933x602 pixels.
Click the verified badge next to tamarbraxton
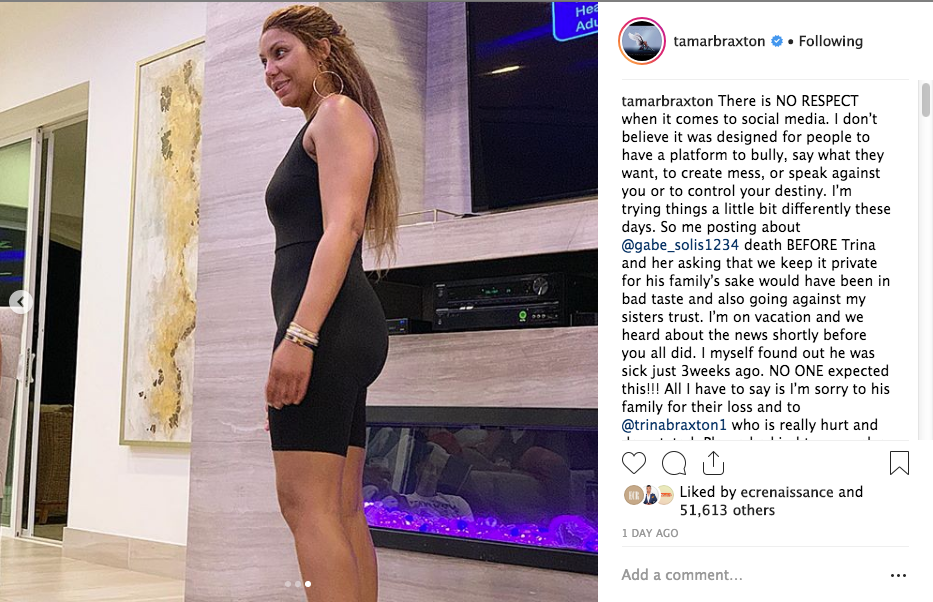[777, 41]
